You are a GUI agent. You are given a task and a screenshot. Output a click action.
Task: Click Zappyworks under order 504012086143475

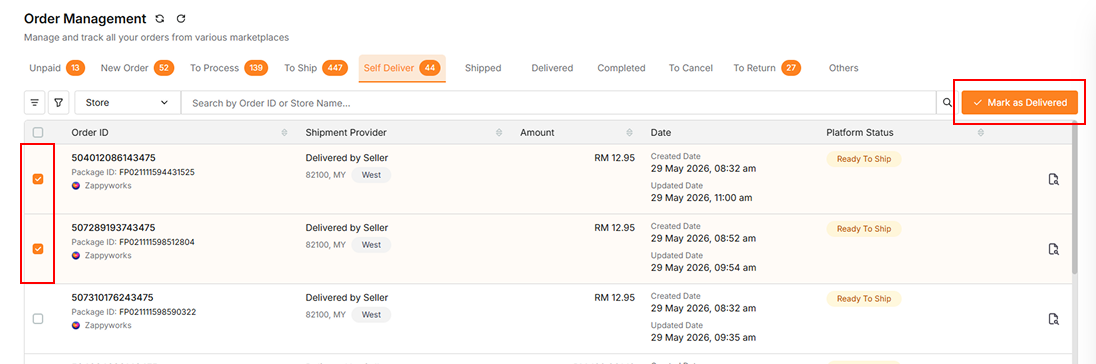click(107, 186)
